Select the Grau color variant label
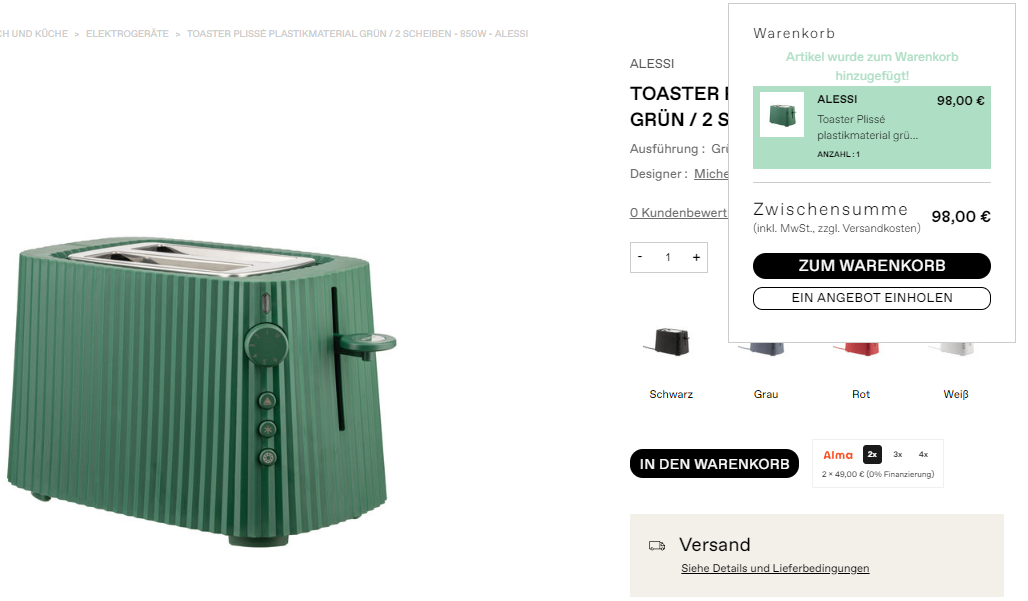 click(x=766, y=394)
